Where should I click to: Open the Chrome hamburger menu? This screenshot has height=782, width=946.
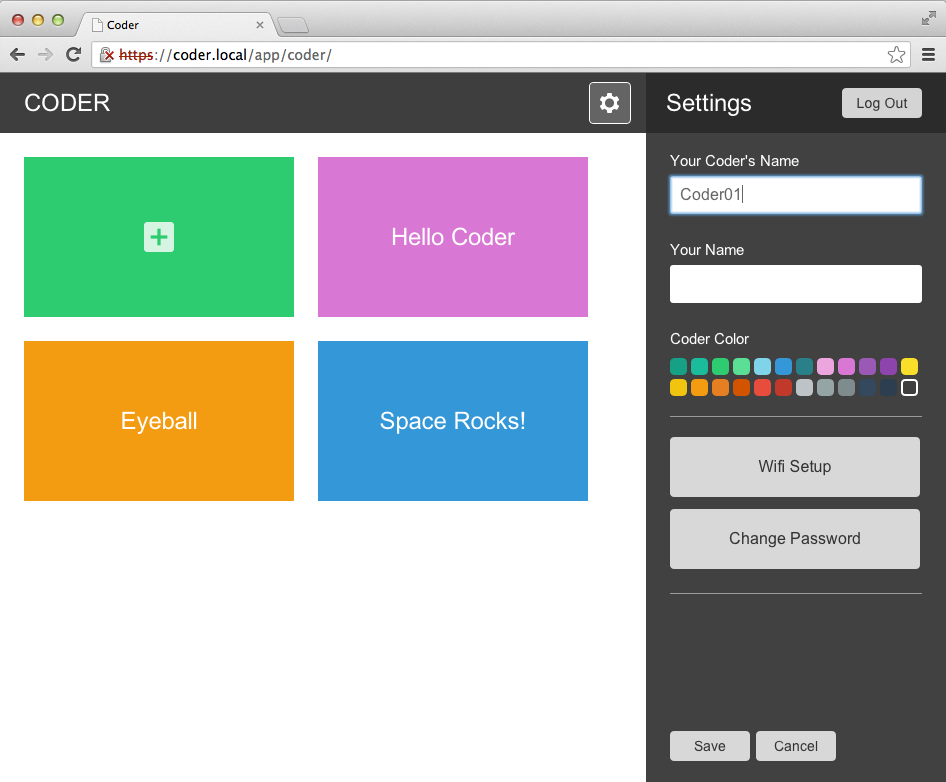tap(929, 55)
